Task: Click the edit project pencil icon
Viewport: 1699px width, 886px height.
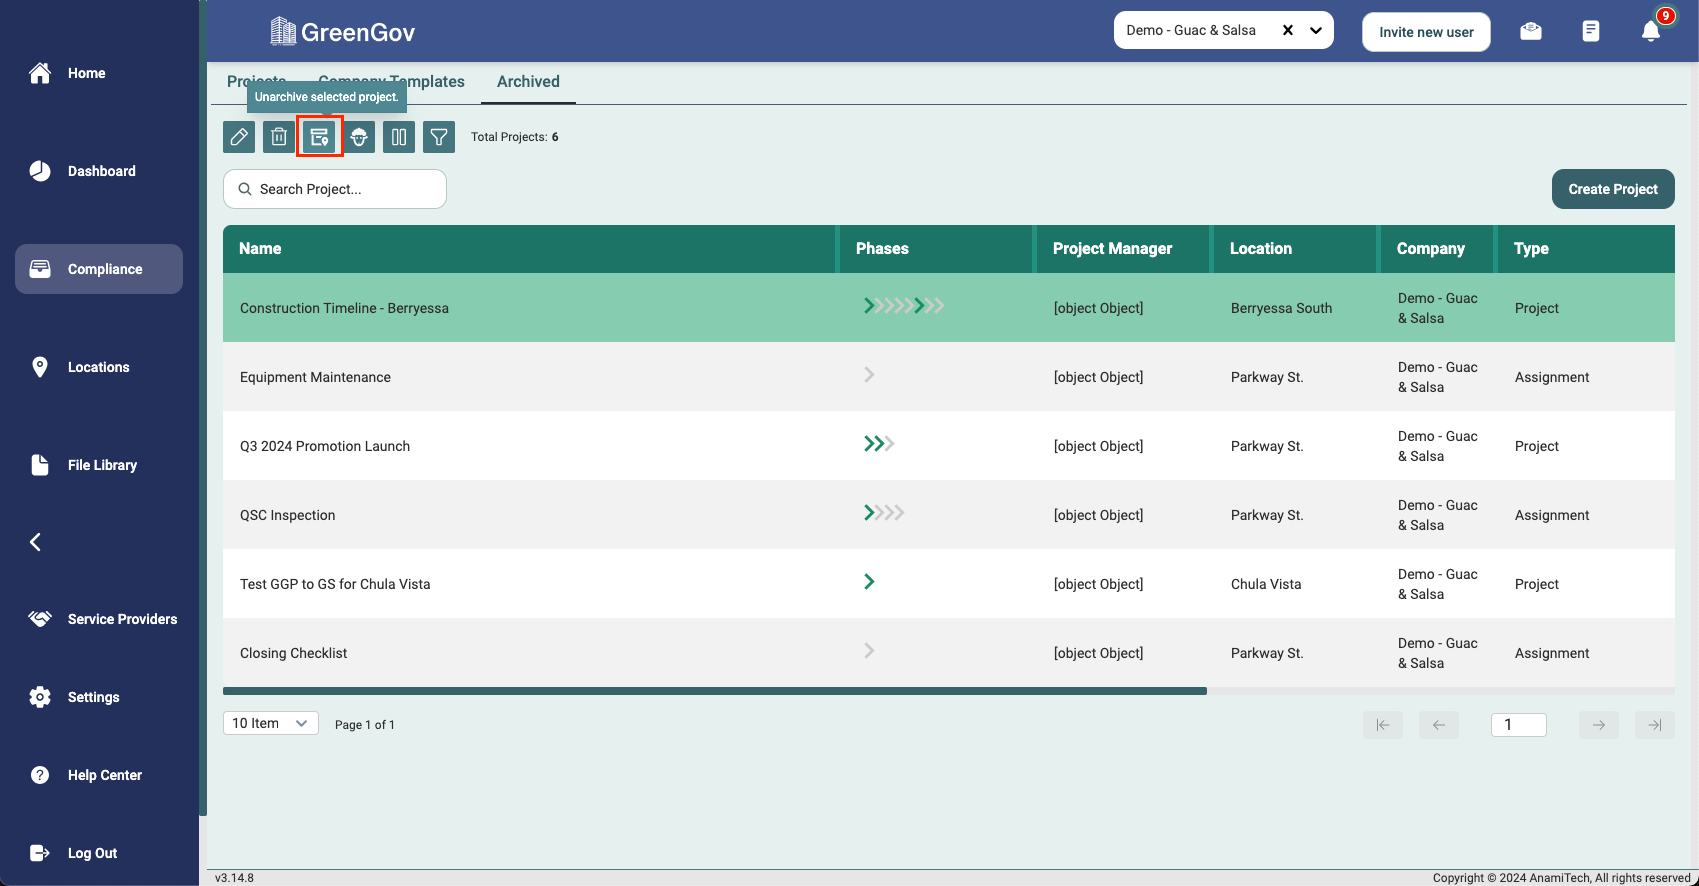Action: 239,137
